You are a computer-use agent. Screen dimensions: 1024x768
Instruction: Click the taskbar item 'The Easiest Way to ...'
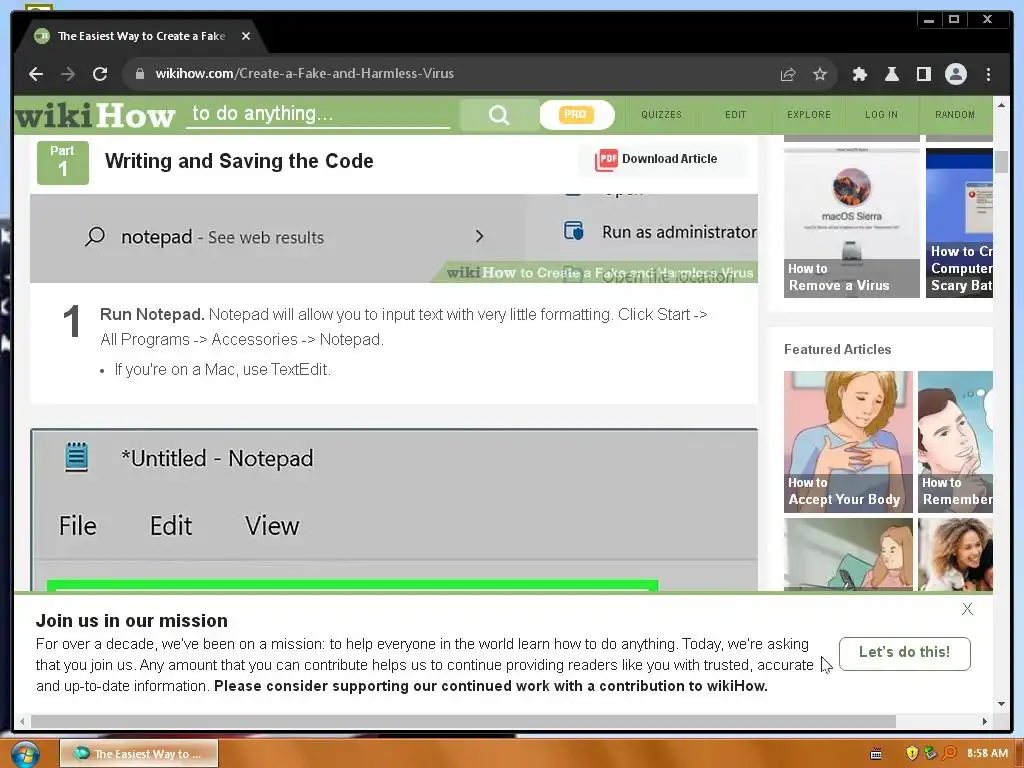[139, 754]
